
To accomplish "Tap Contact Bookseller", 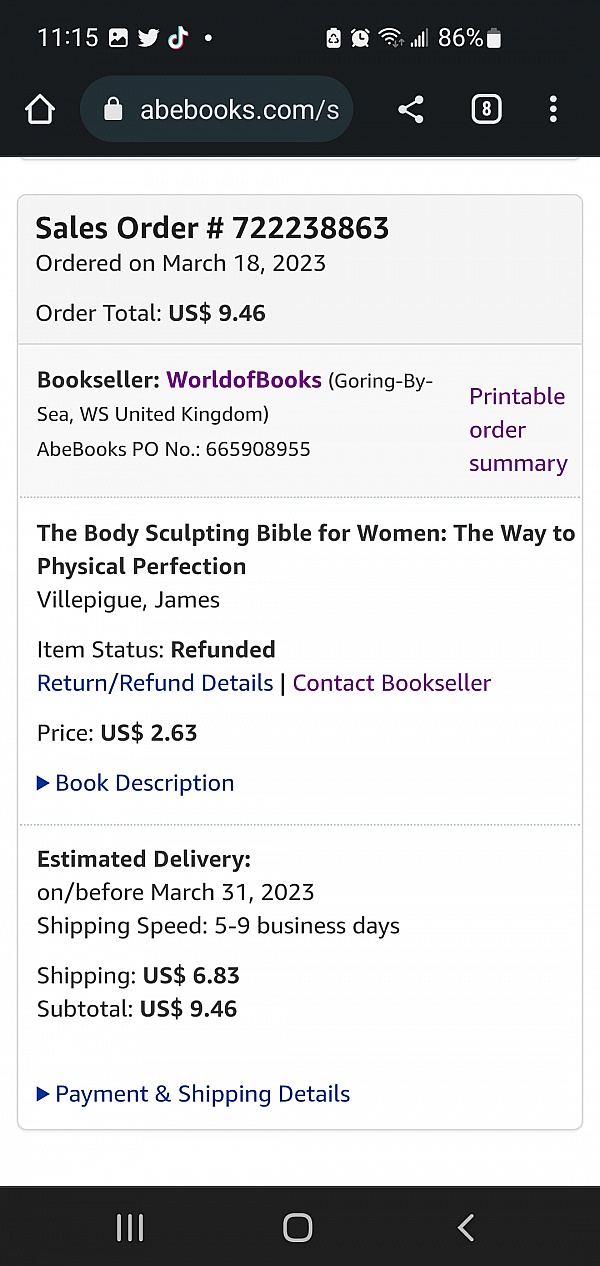I will [x=394, y=683].
